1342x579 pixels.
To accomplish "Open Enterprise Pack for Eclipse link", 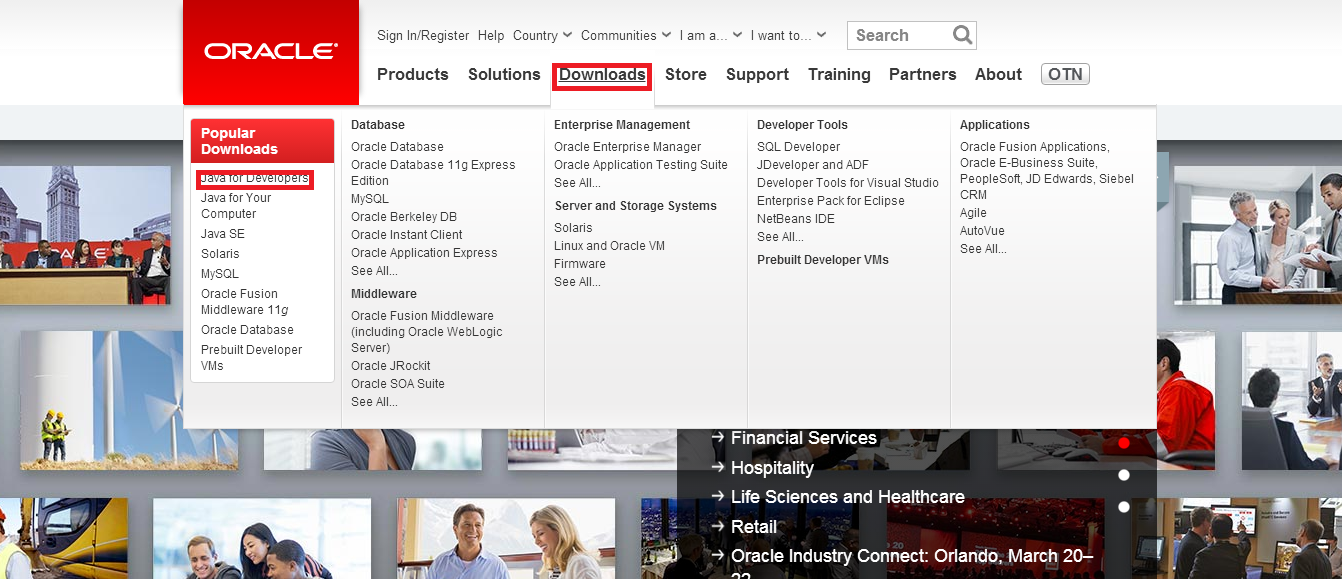I will [831, 201].
